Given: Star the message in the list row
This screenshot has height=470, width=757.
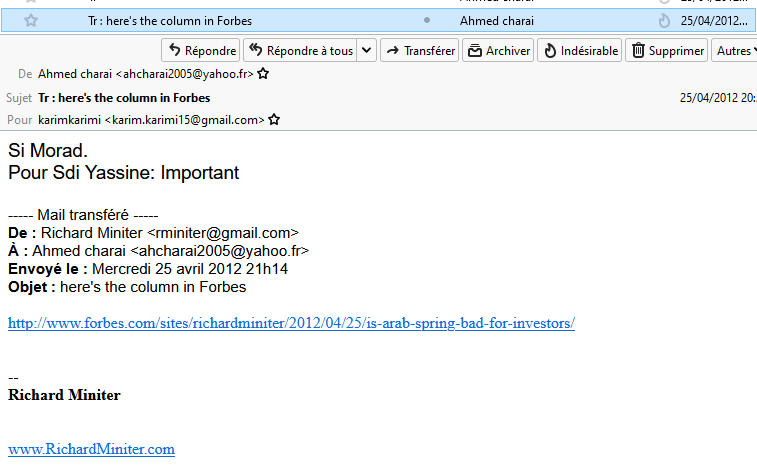Looking at the screenshot, I should pos(31,20).
